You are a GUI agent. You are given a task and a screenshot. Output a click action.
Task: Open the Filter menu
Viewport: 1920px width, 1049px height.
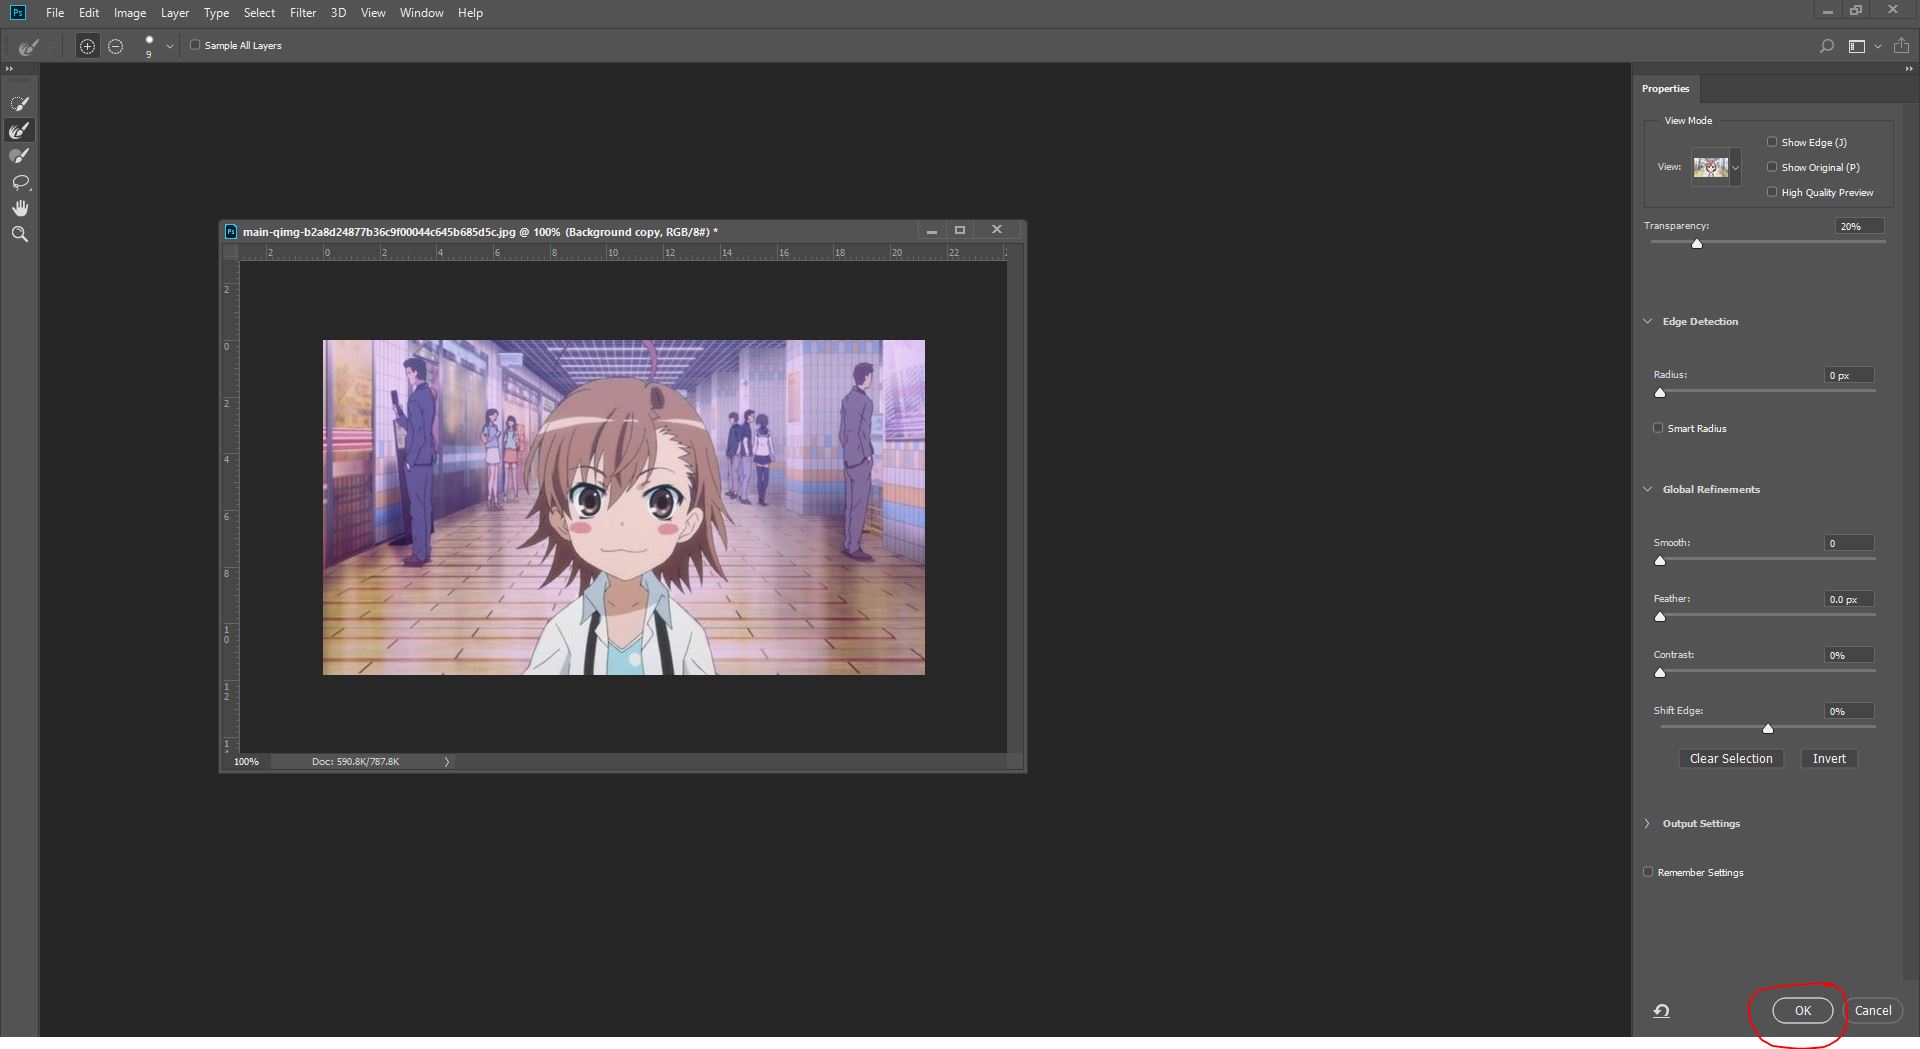pos(303,13)
